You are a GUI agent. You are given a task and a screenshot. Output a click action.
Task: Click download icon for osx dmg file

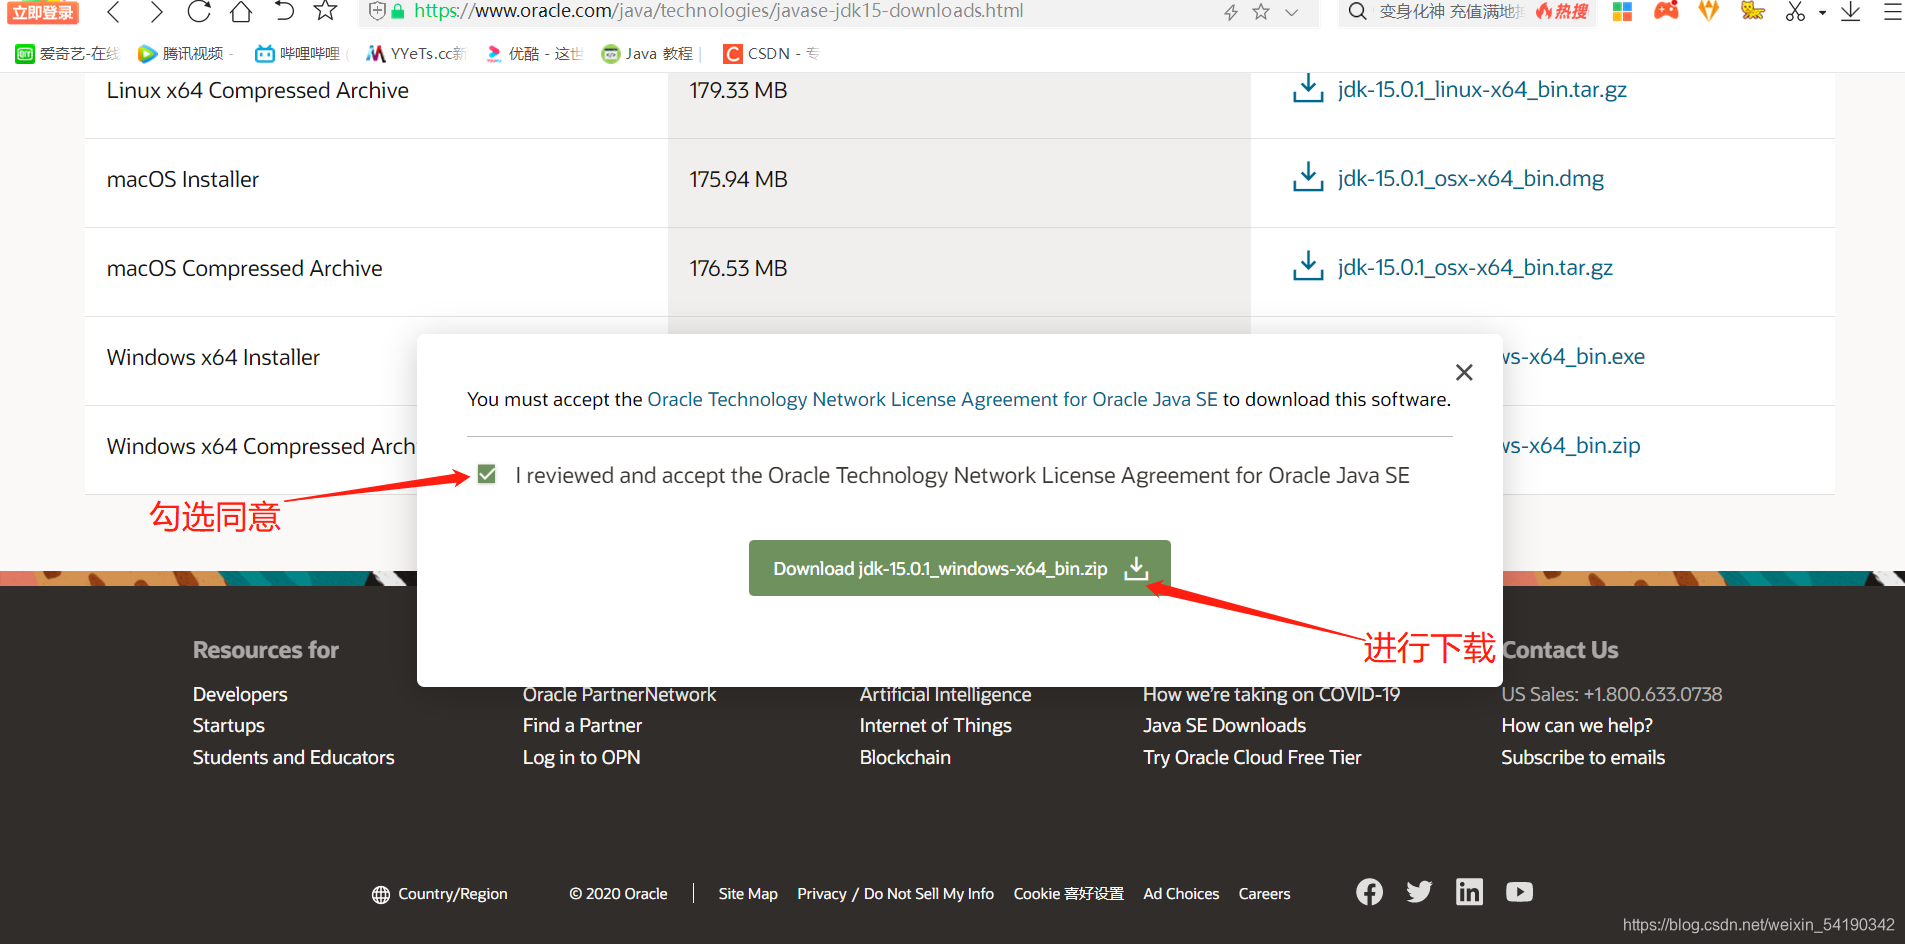[1307, 177]
